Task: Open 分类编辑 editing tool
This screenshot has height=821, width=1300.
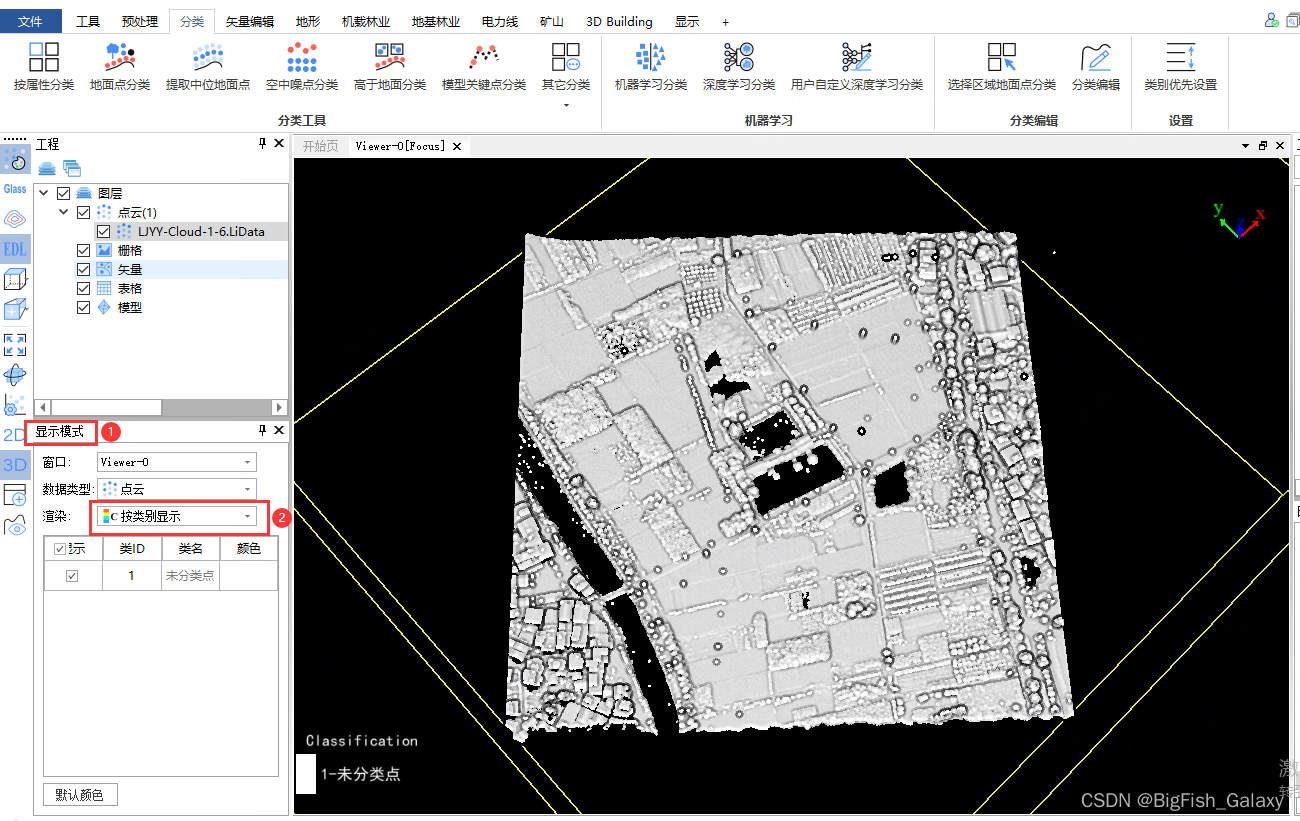Action: tap(1096, 66)
